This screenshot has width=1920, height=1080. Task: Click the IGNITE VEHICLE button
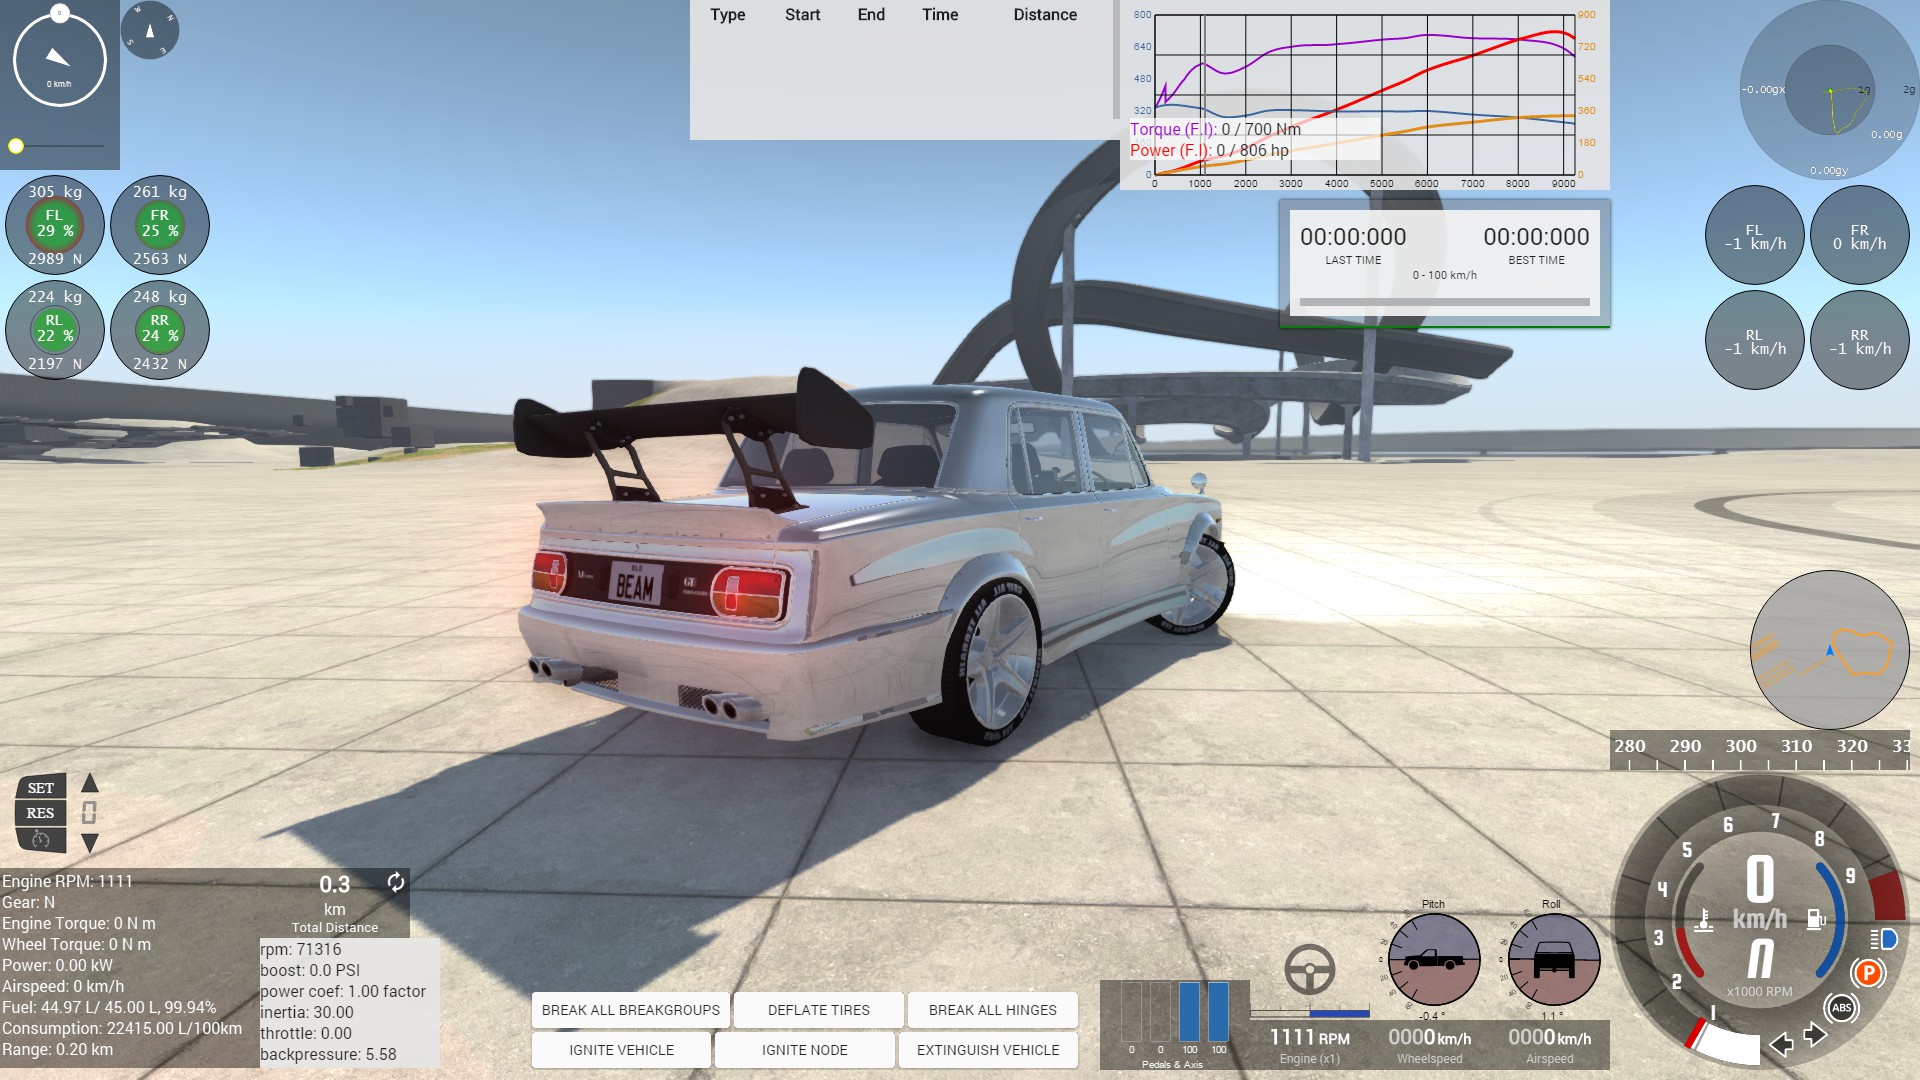621,1050
